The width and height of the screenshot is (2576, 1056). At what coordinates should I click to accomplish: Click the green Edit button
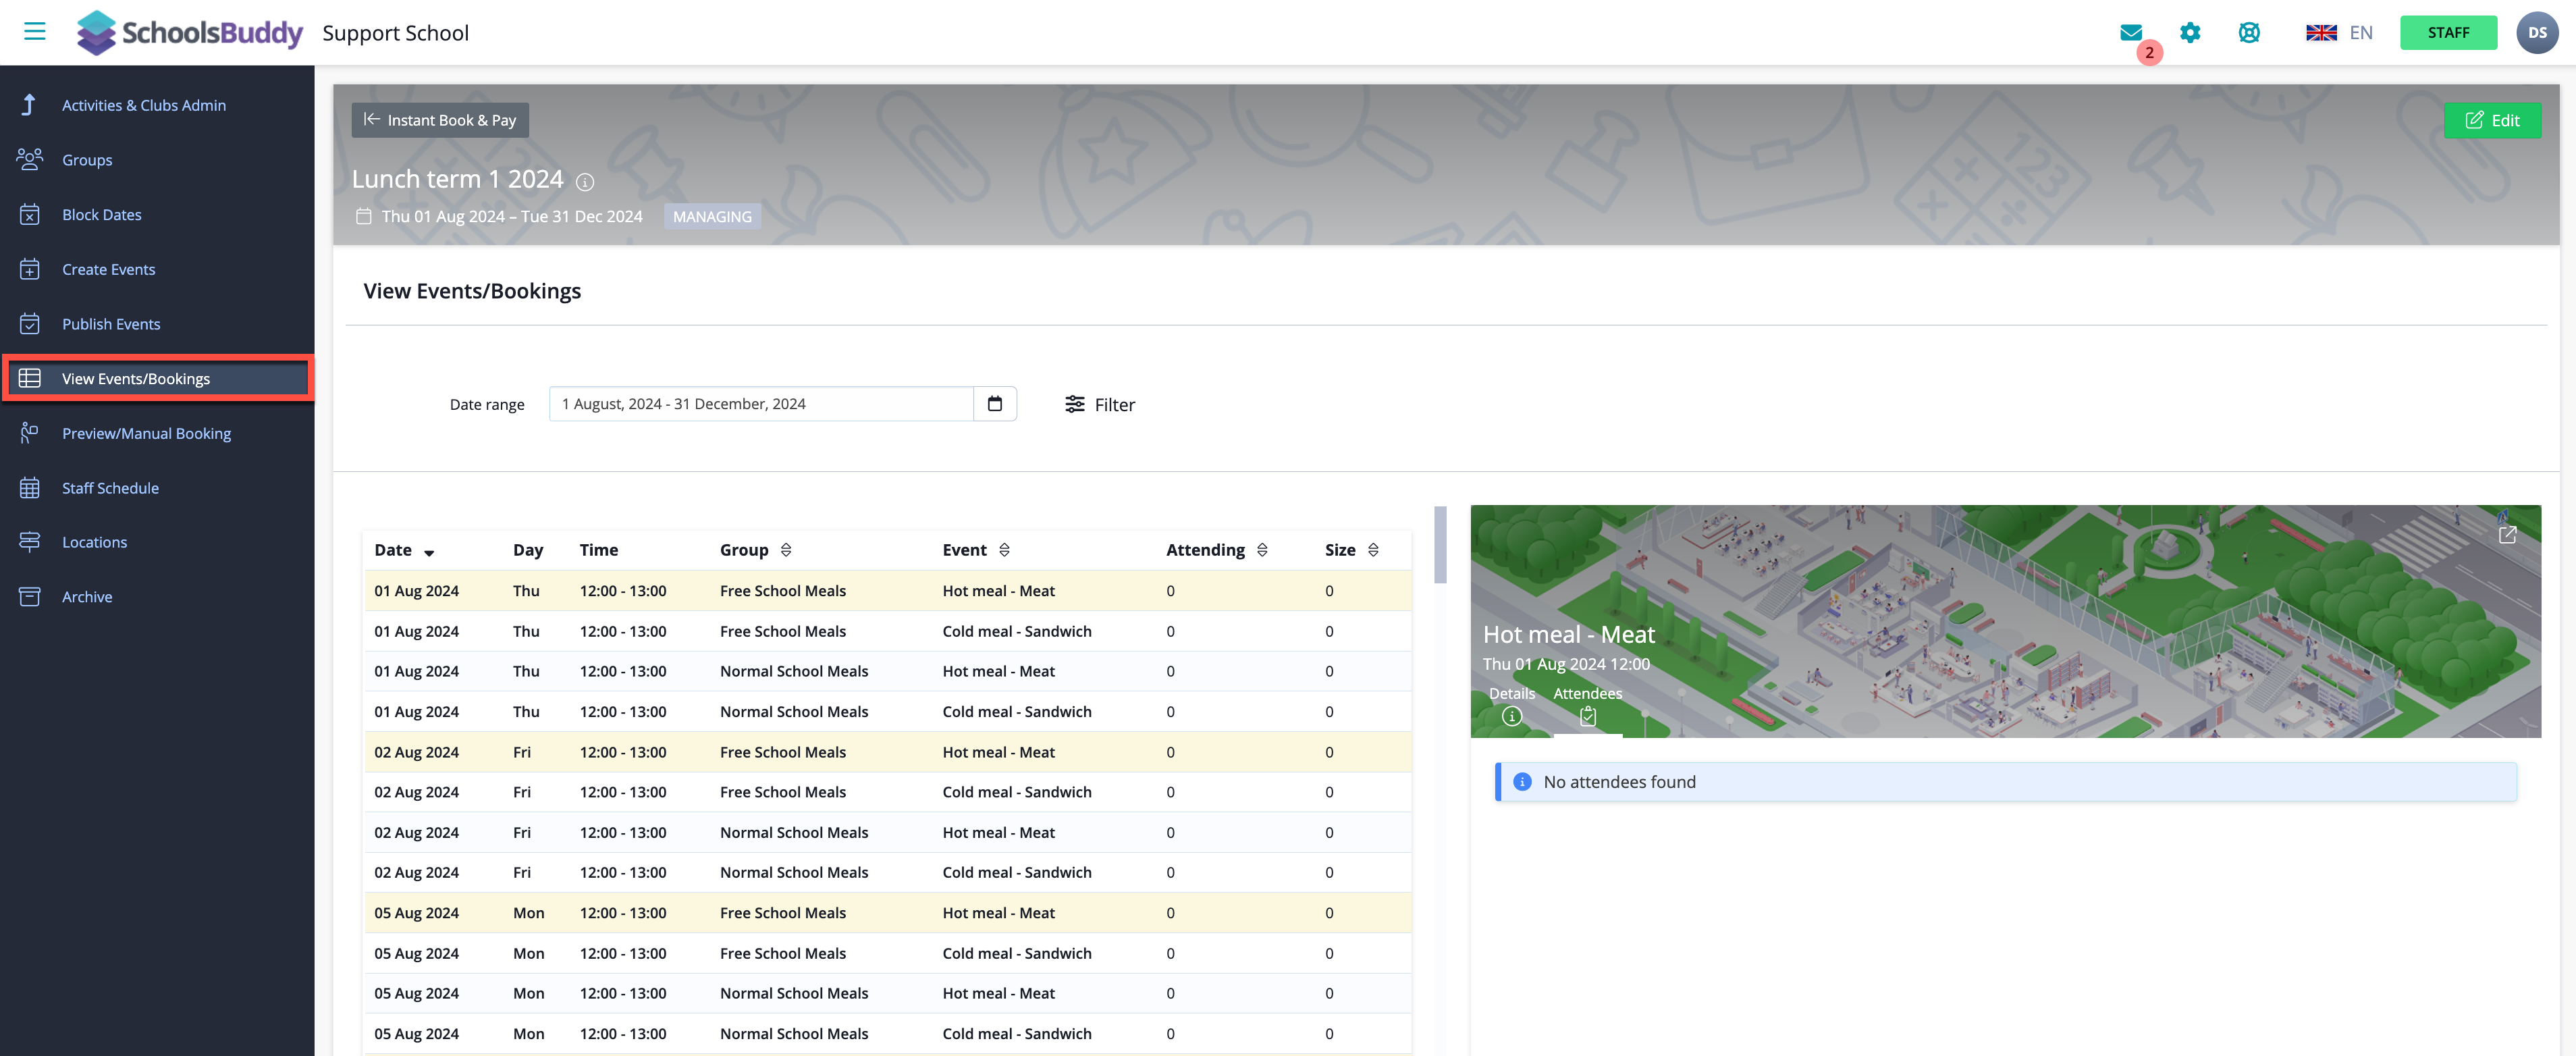pyautogui.click(x=2492, y=120)
